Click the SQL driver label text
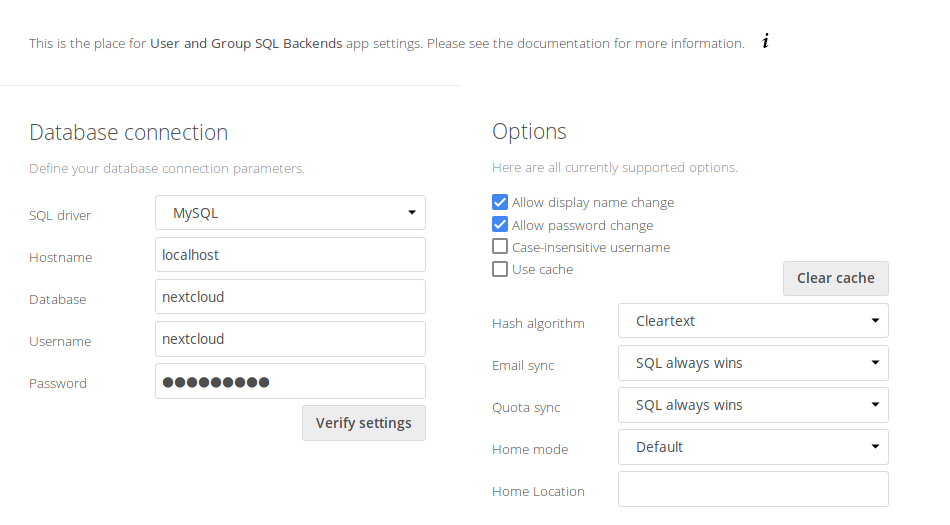950x525 pixels. (x=60, y=216)
